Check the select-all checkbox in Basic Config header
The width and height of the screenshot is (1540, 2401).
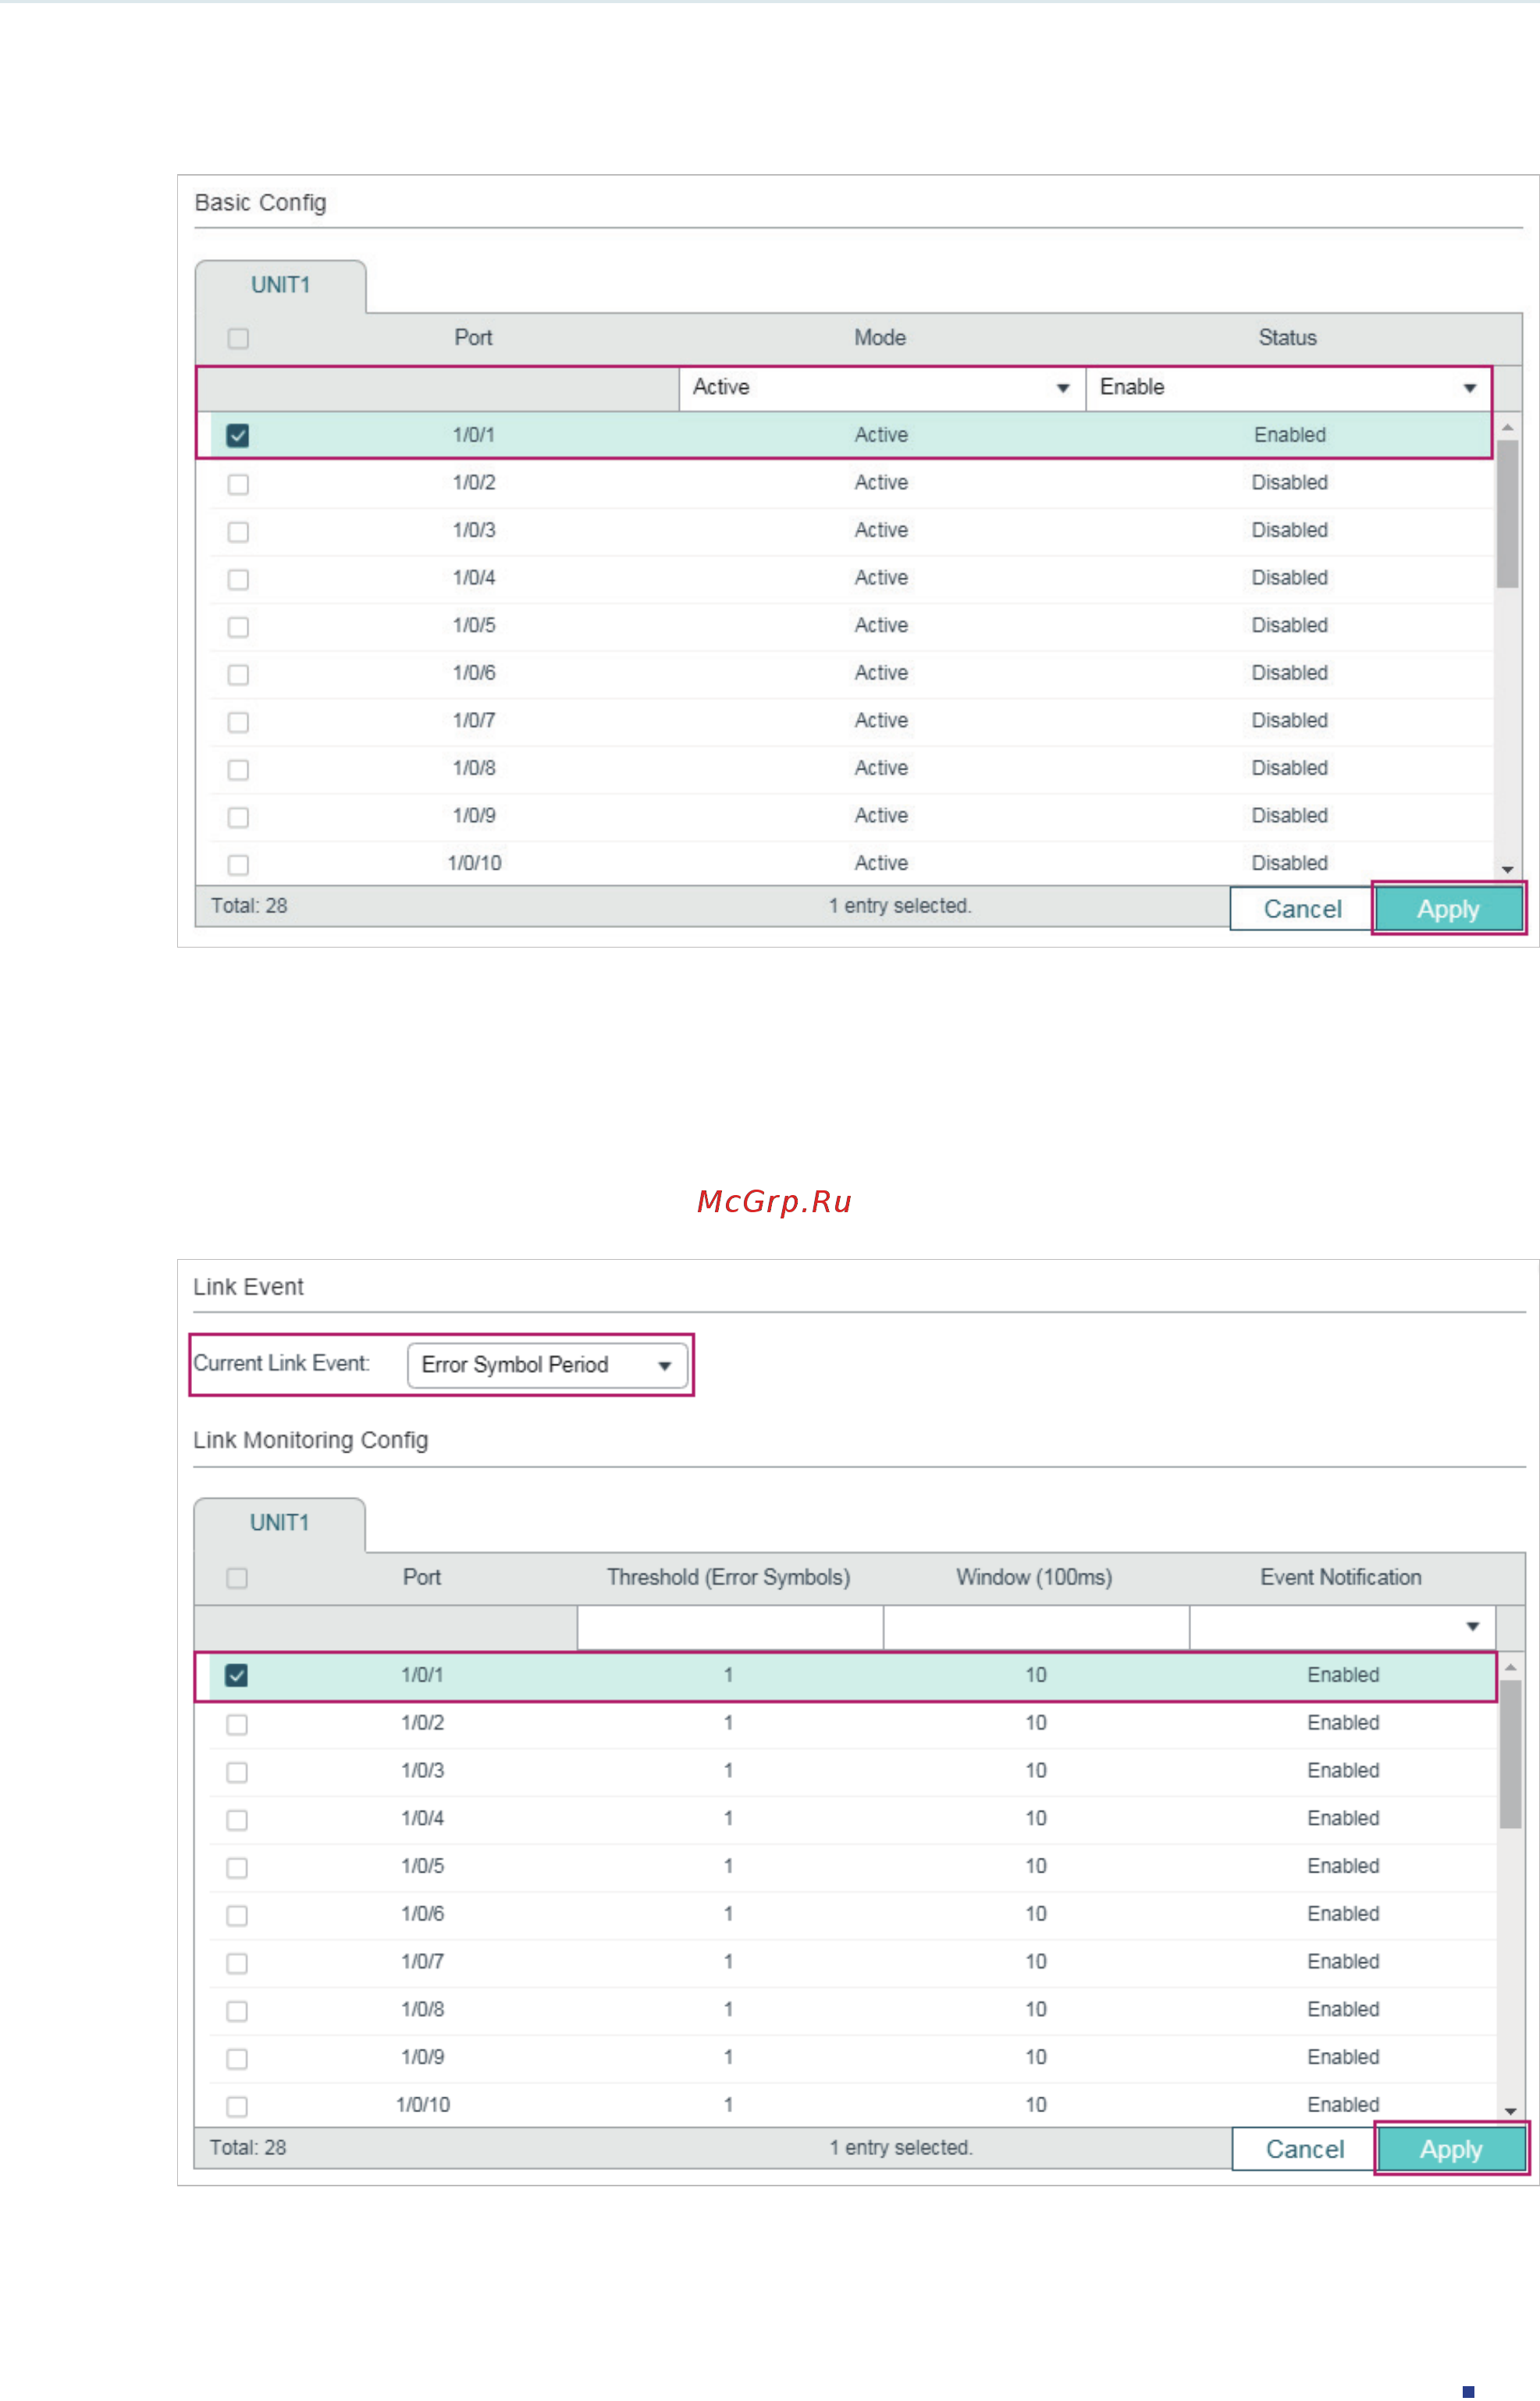click(238, 338)
